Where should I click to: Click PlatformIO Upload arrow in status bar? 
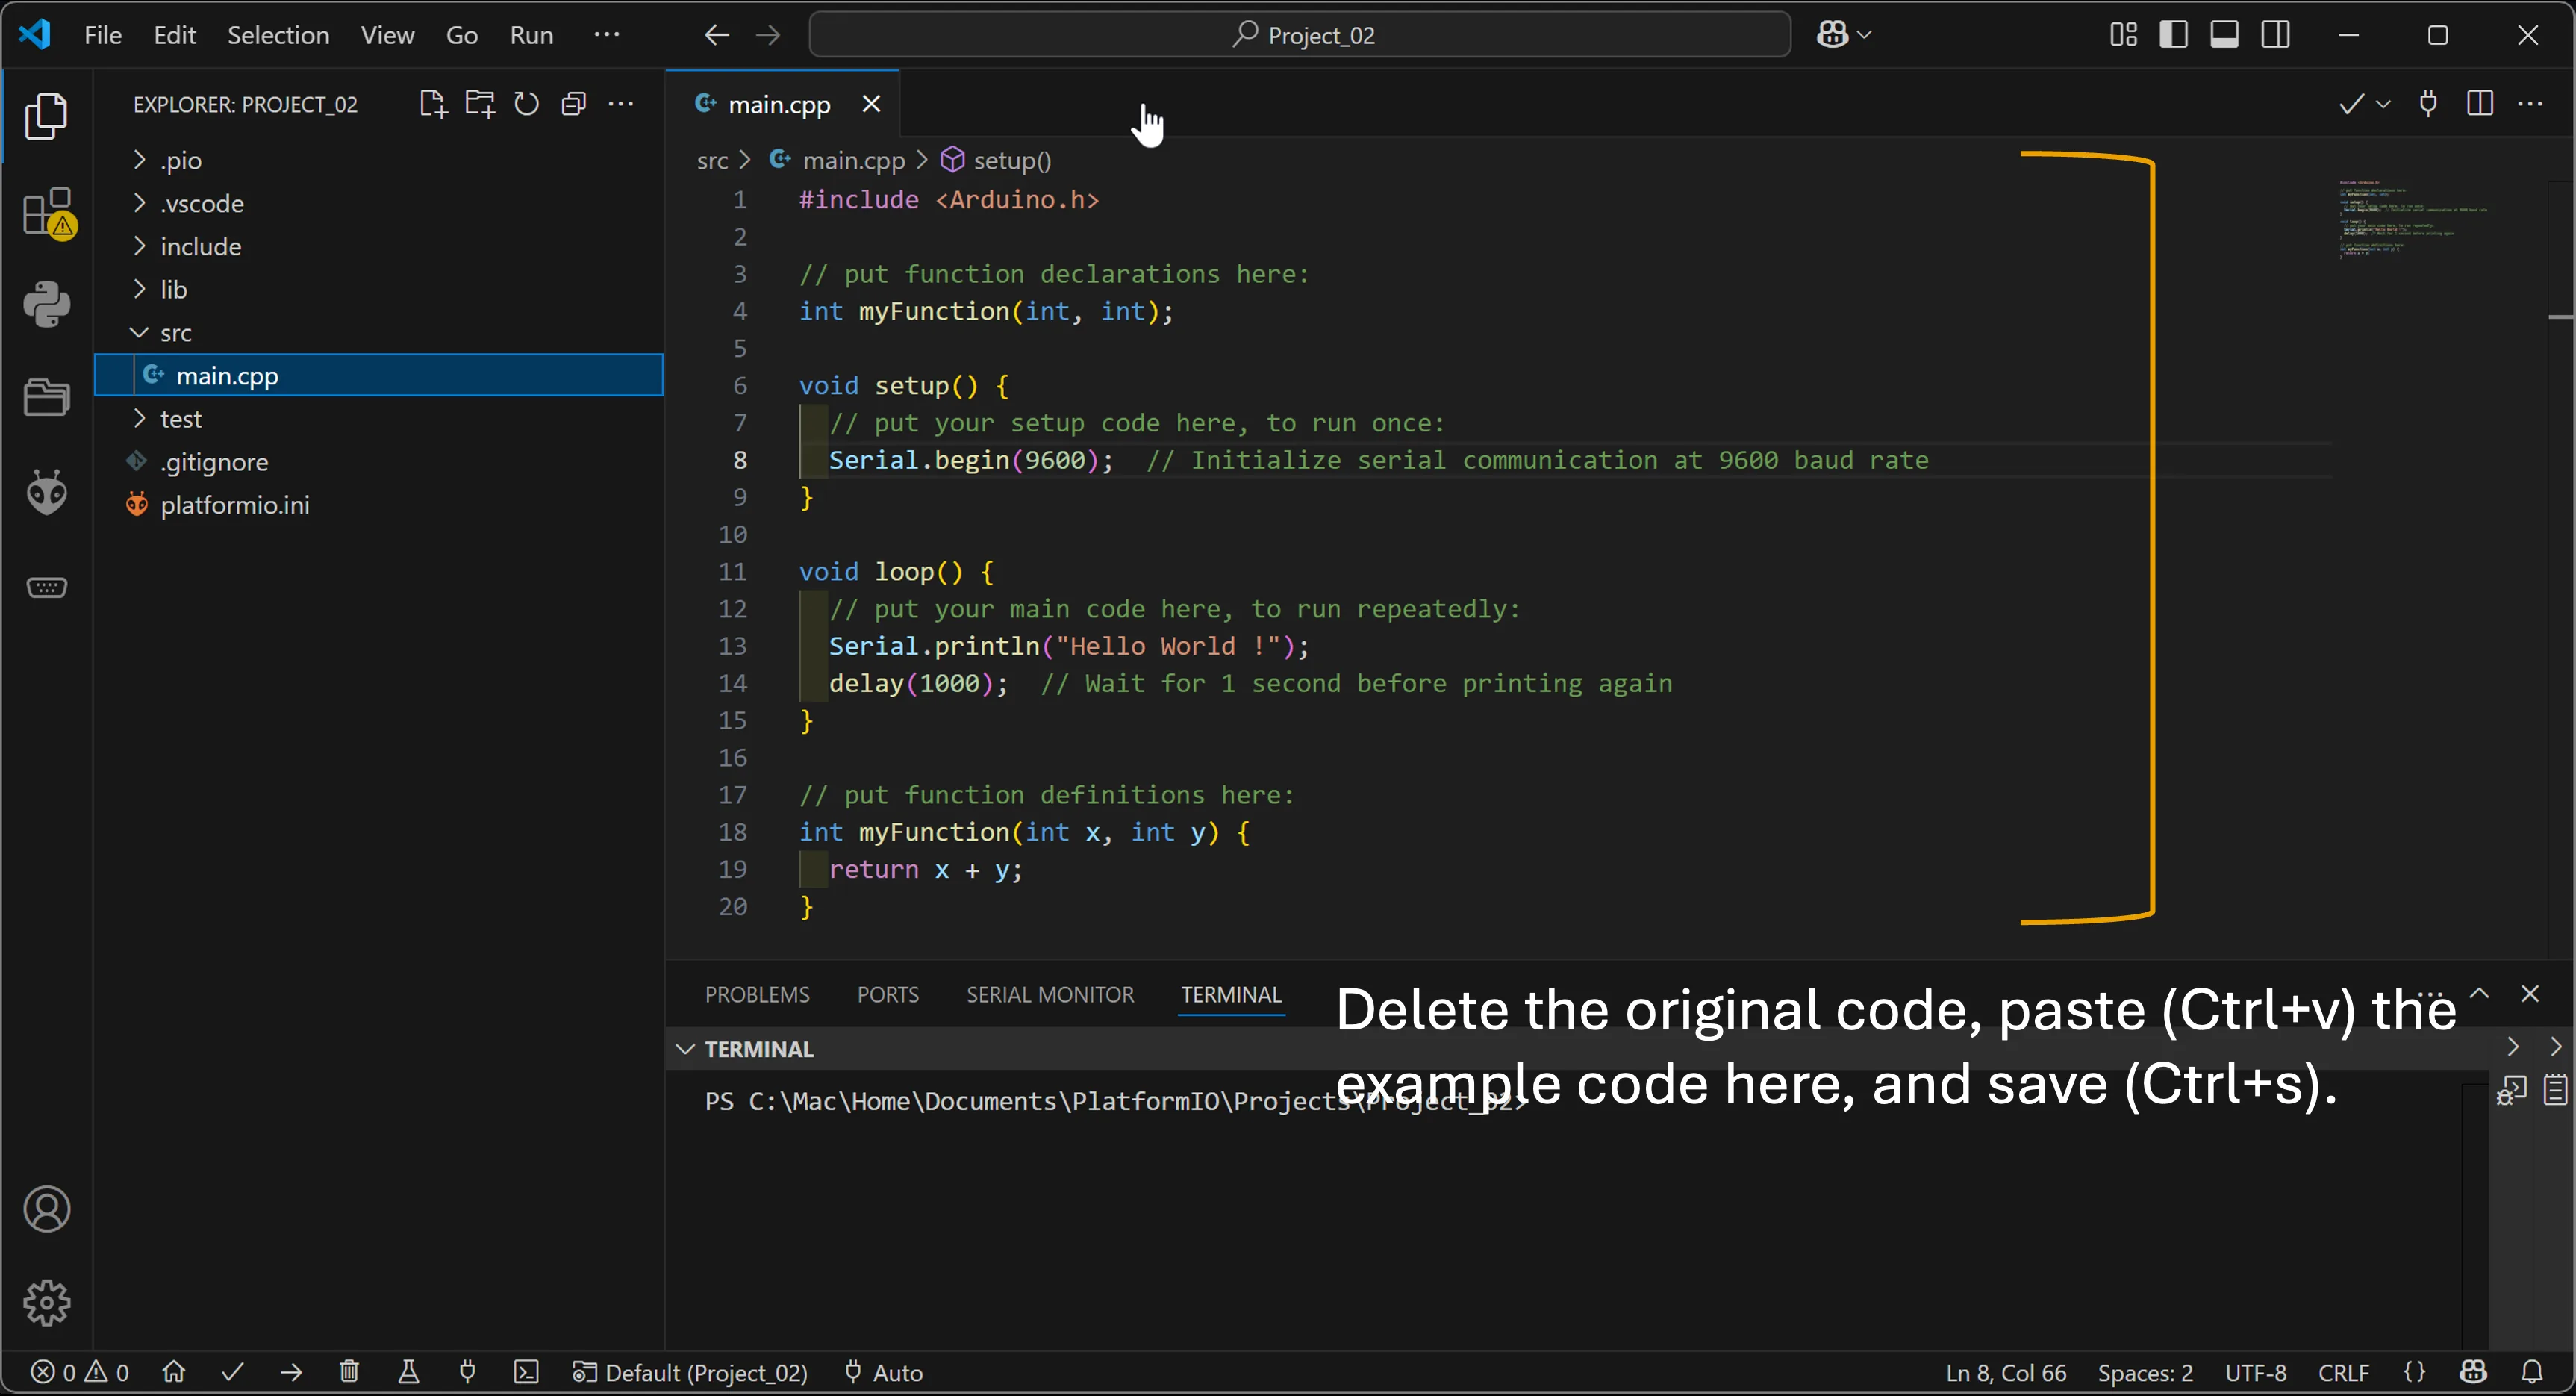tap(291, 1372)
